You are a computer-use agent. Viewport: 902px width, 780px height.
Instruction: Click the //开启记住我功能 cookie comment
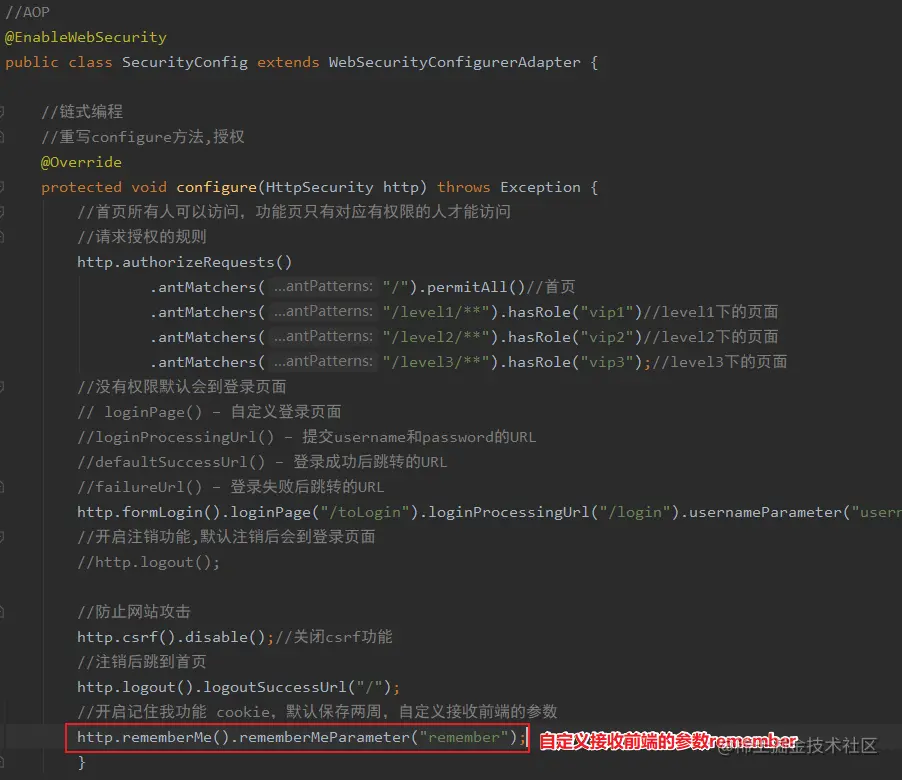tap(318, 712)
